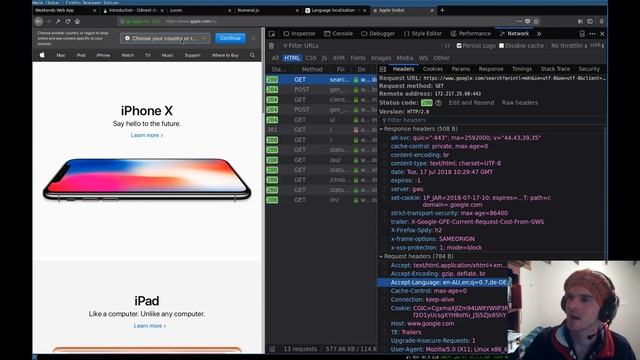
Task: Open the No throttling dropdown
Action: pyautogui.click(x=569, y=46)
